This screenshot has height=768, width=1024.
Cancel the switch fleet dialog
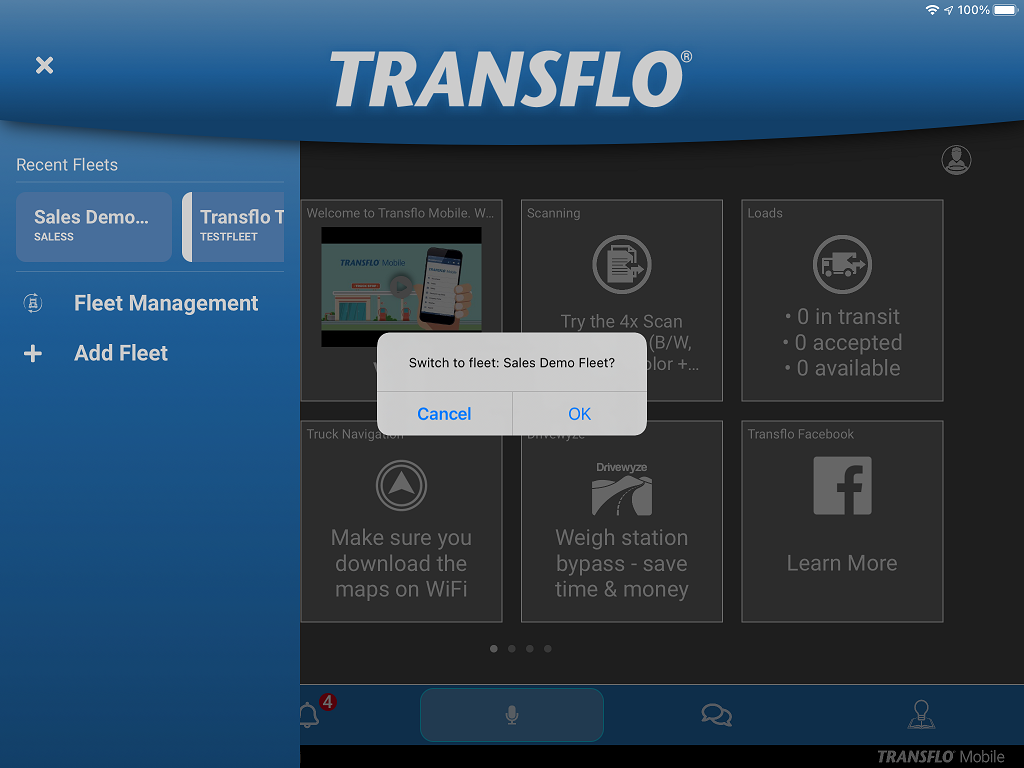[x=444, y=414]
